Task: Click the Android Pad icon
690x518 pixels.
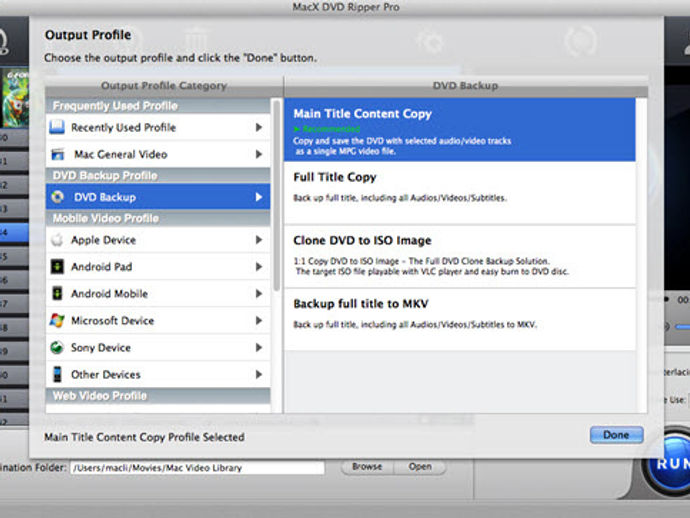Action: tap(57, 267)
